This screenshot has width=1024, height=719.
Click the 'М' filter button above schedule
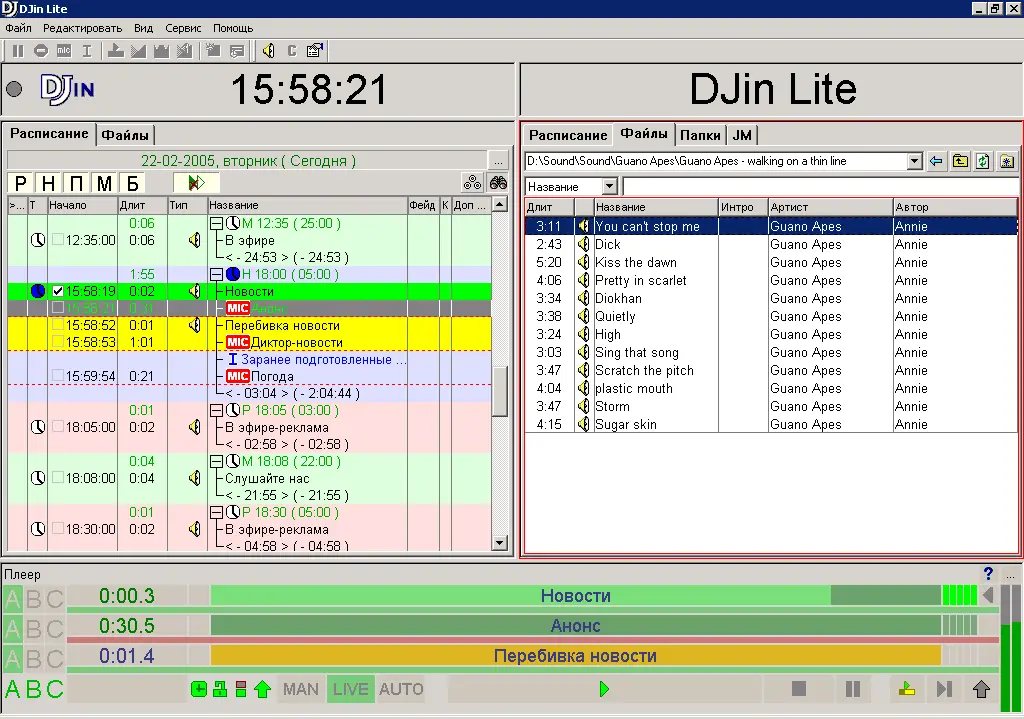(104, 184)
